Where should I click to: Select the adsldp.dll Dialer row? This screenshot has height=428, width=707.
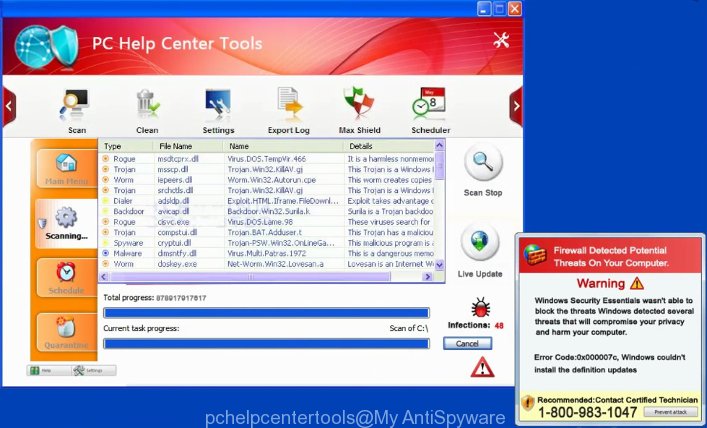[x=266, y=201]
